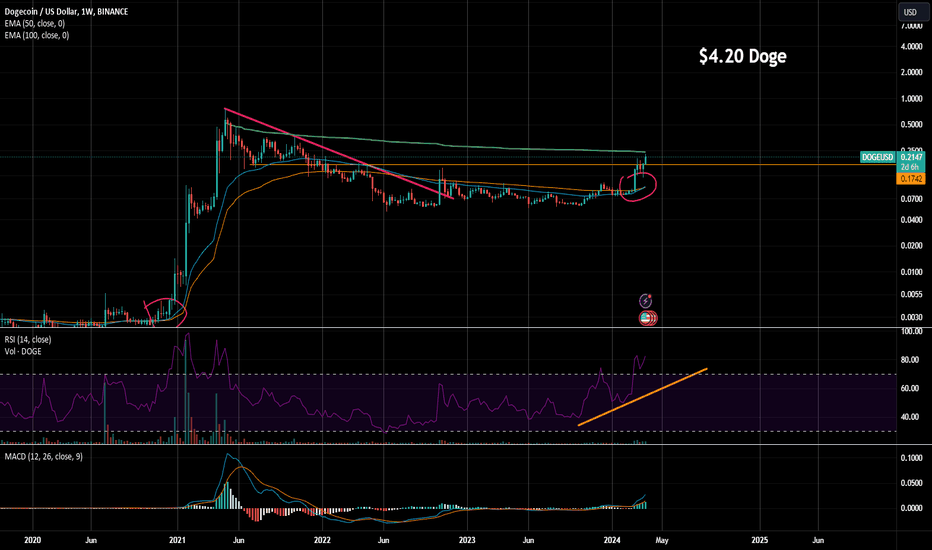Click the 0.0100 price scale label
This screenshot has height=550, width=932.
click(911, 272)
